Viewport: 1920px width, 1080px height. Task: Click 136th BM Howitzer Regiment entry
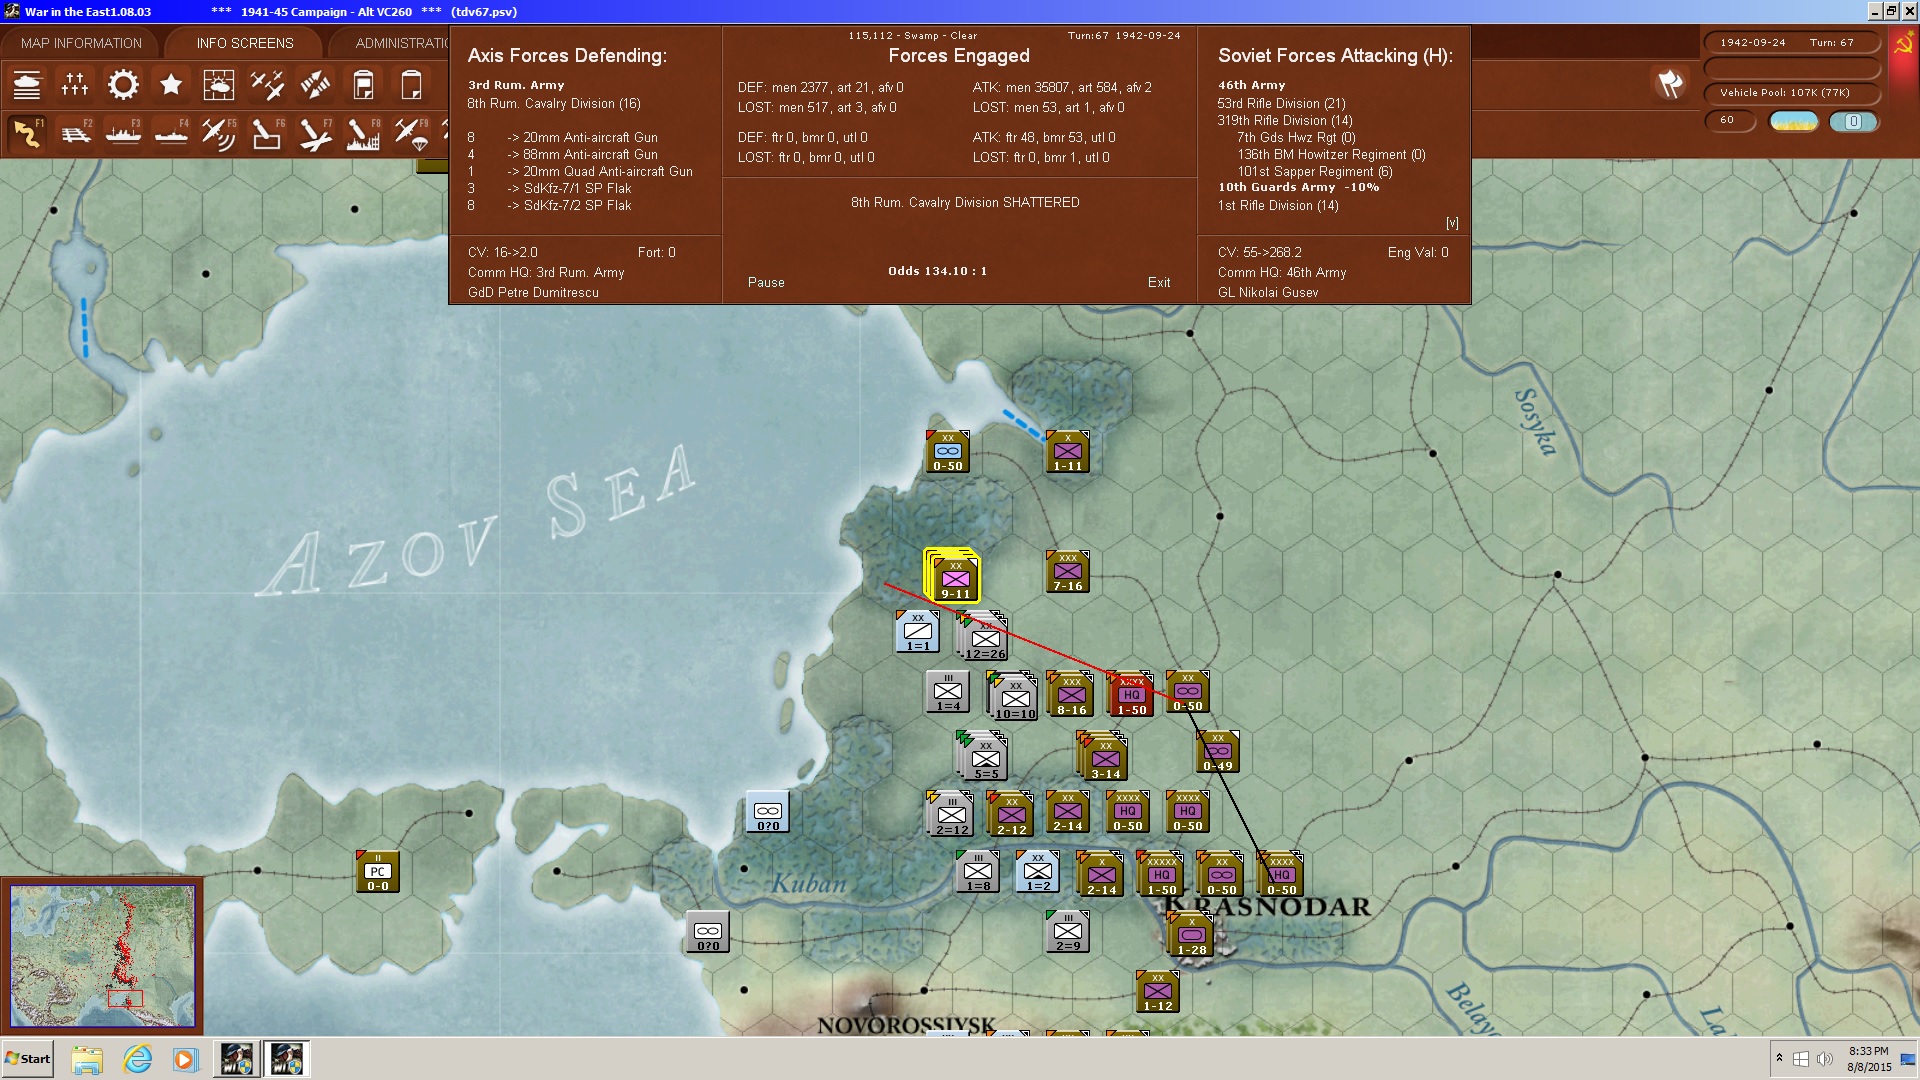coord(1331,155)
